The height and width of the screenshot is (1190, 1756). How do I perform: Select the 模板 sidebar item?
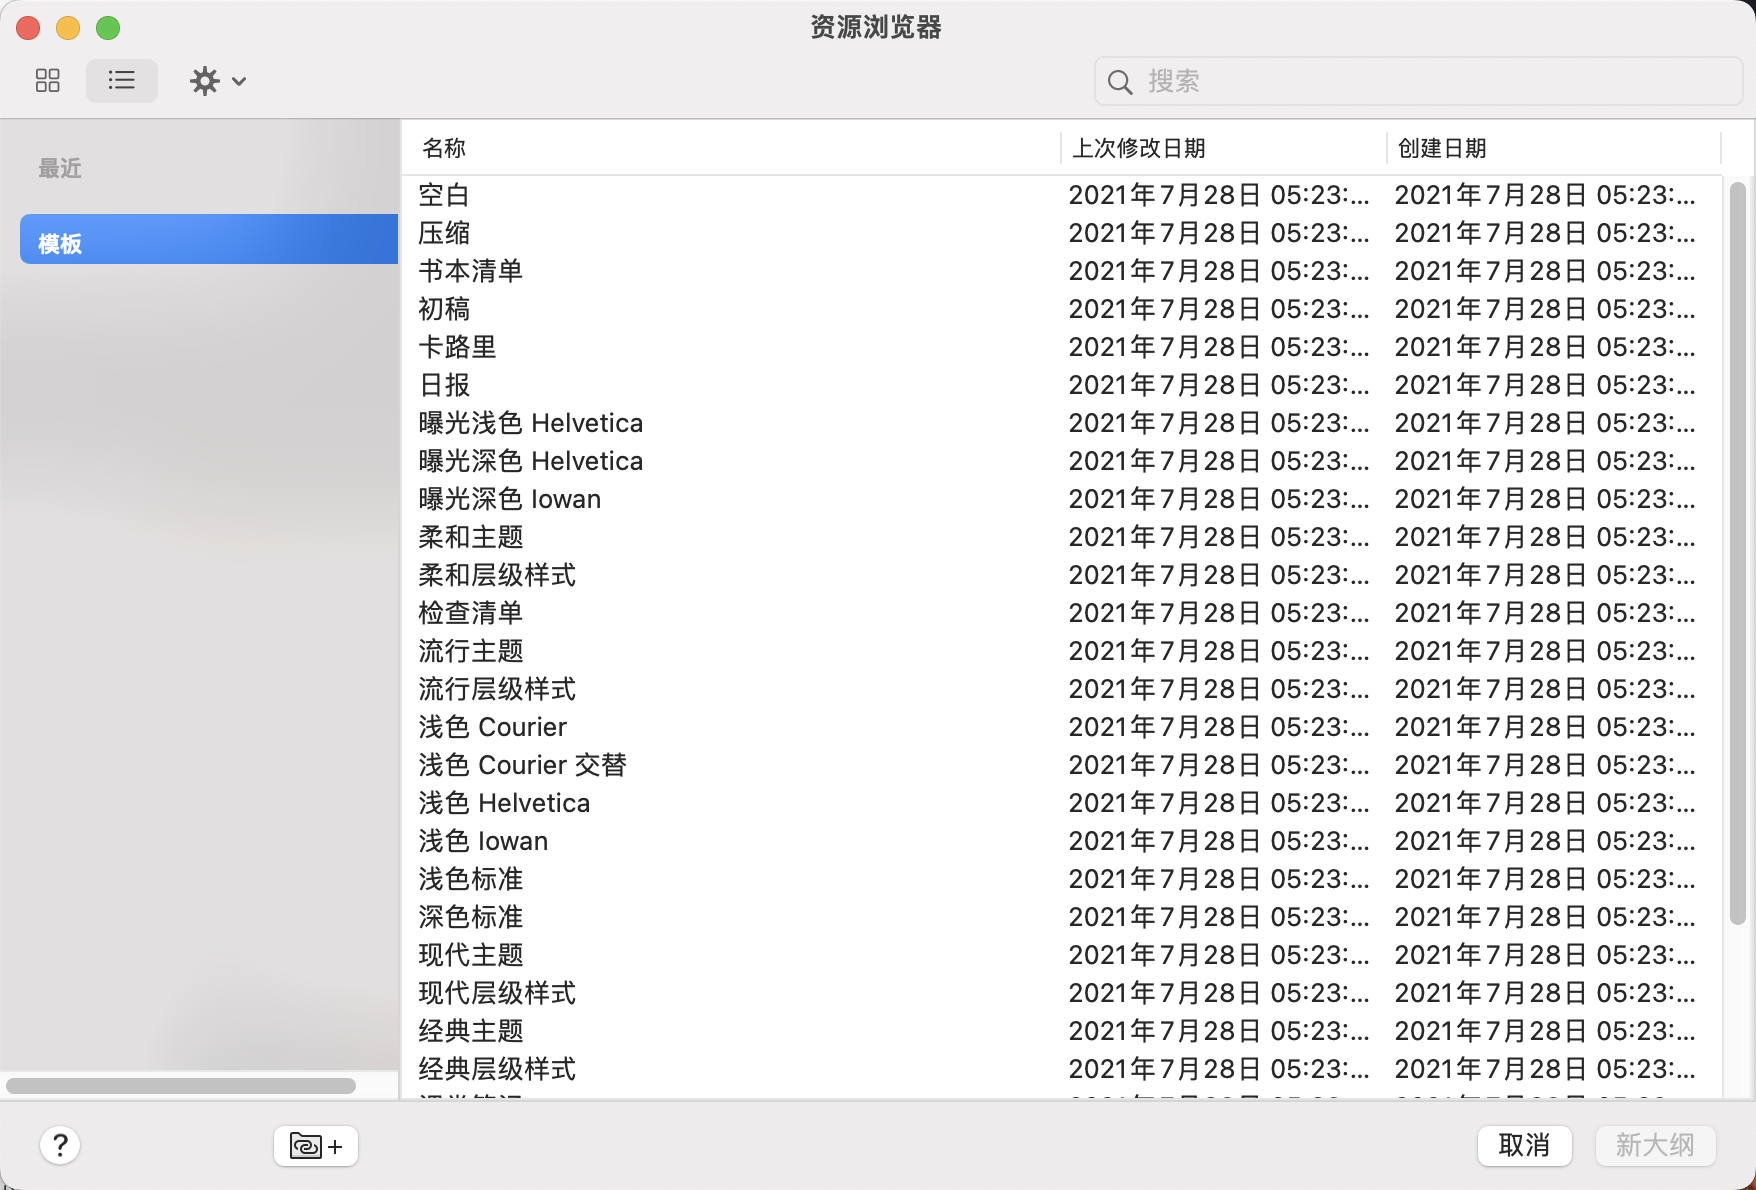tap(209, 239)
